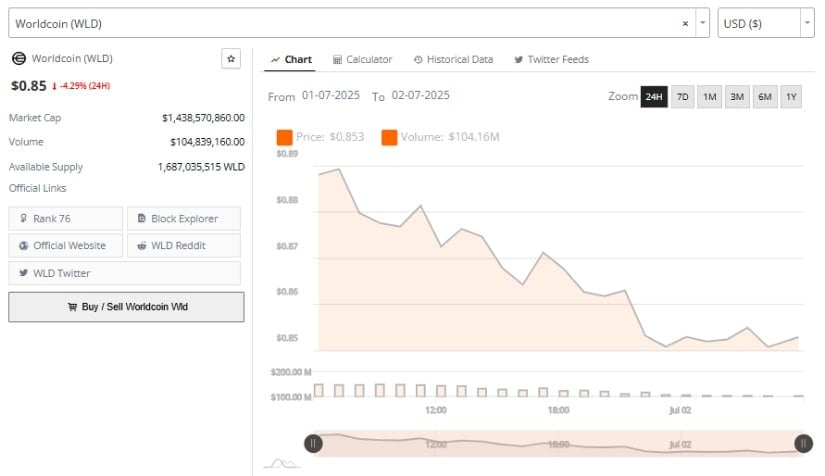Select the 24H zoom range
Screen dimensions: 825x476
point(654,97)
